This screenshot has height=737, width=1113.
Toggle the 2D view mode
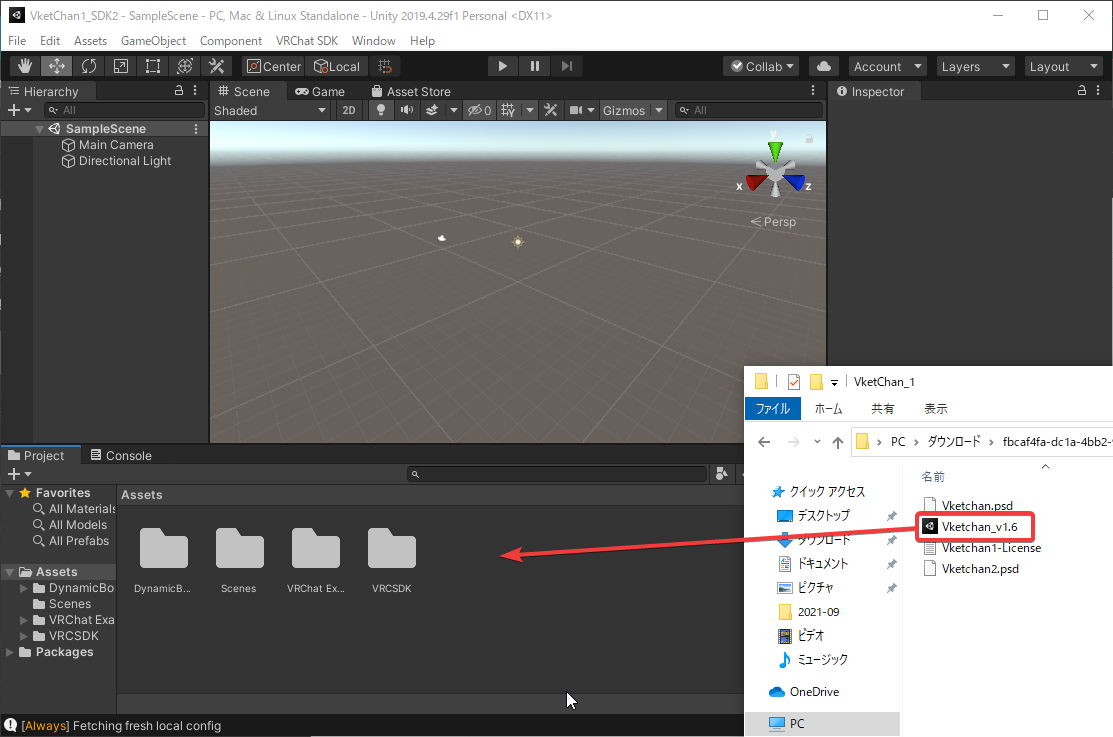point(348,110)
